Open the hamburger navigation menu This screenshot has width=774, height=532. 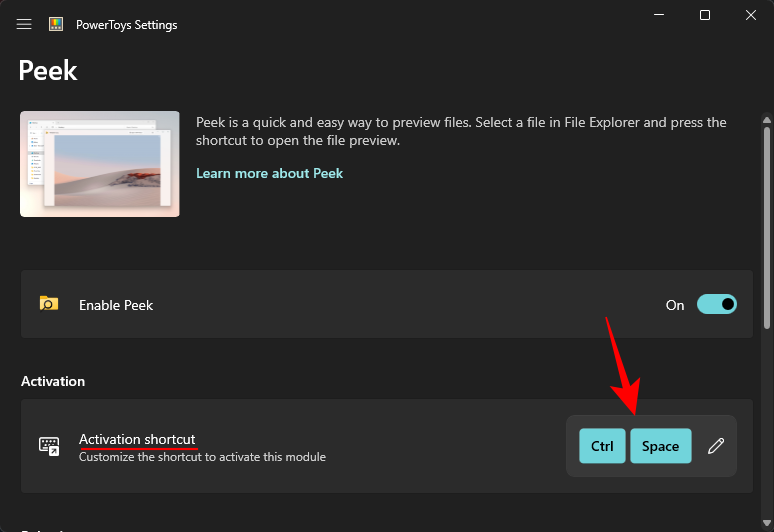[24, 24]
